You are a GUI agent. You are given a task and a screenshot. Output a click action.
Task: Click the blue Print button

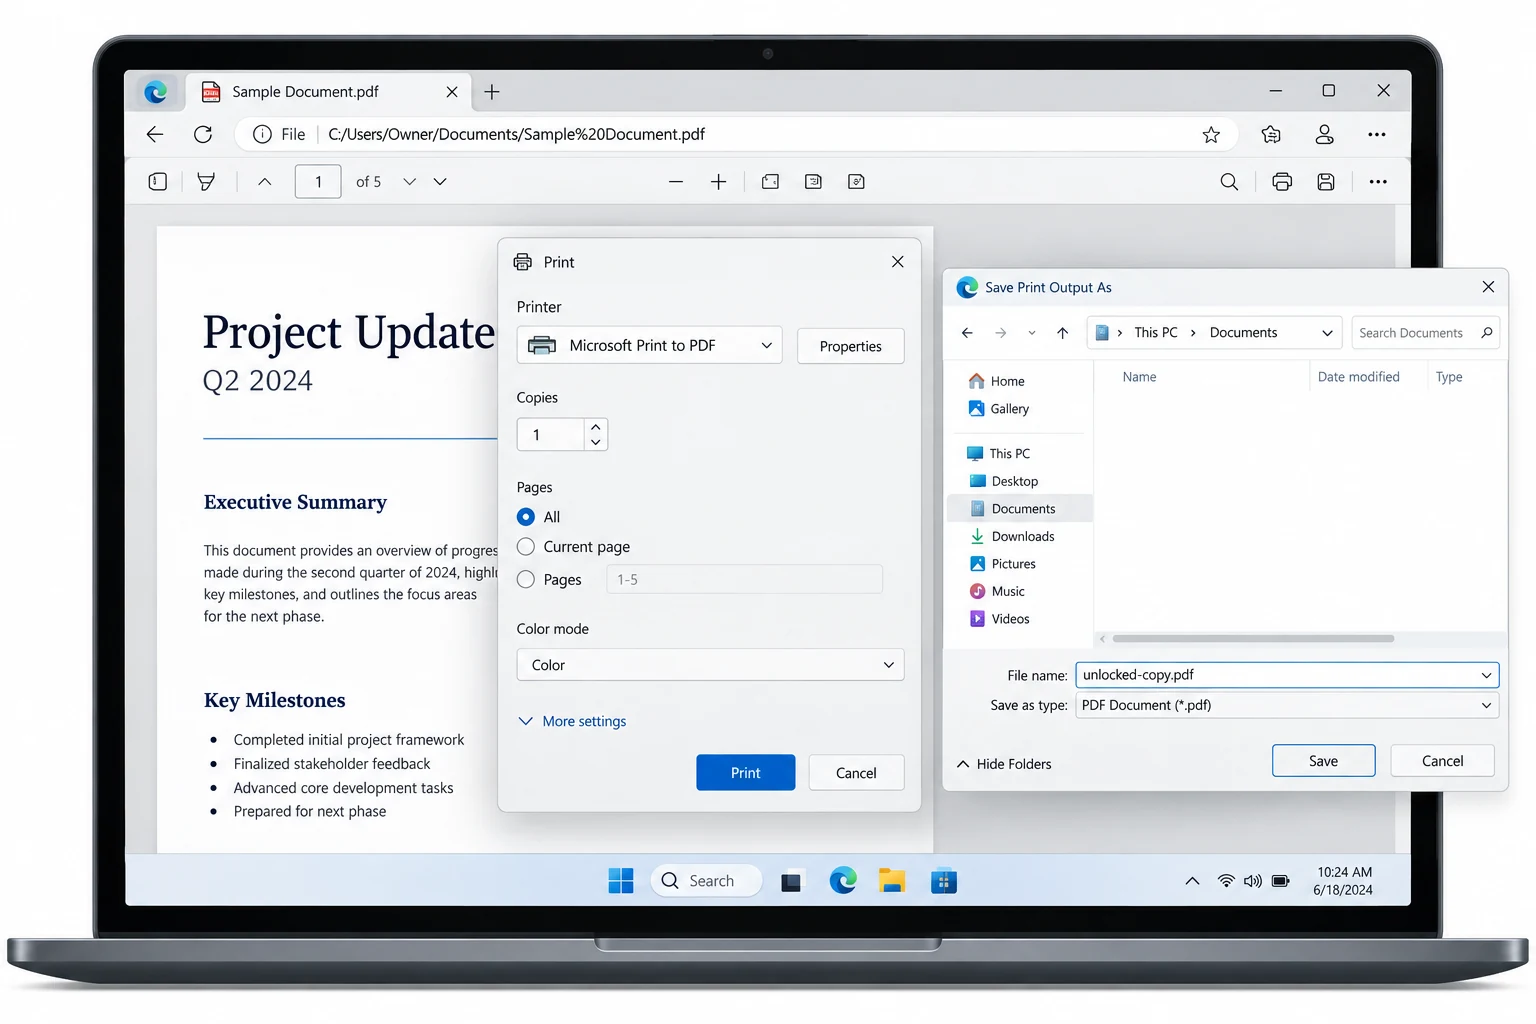[x=746, y=773]
